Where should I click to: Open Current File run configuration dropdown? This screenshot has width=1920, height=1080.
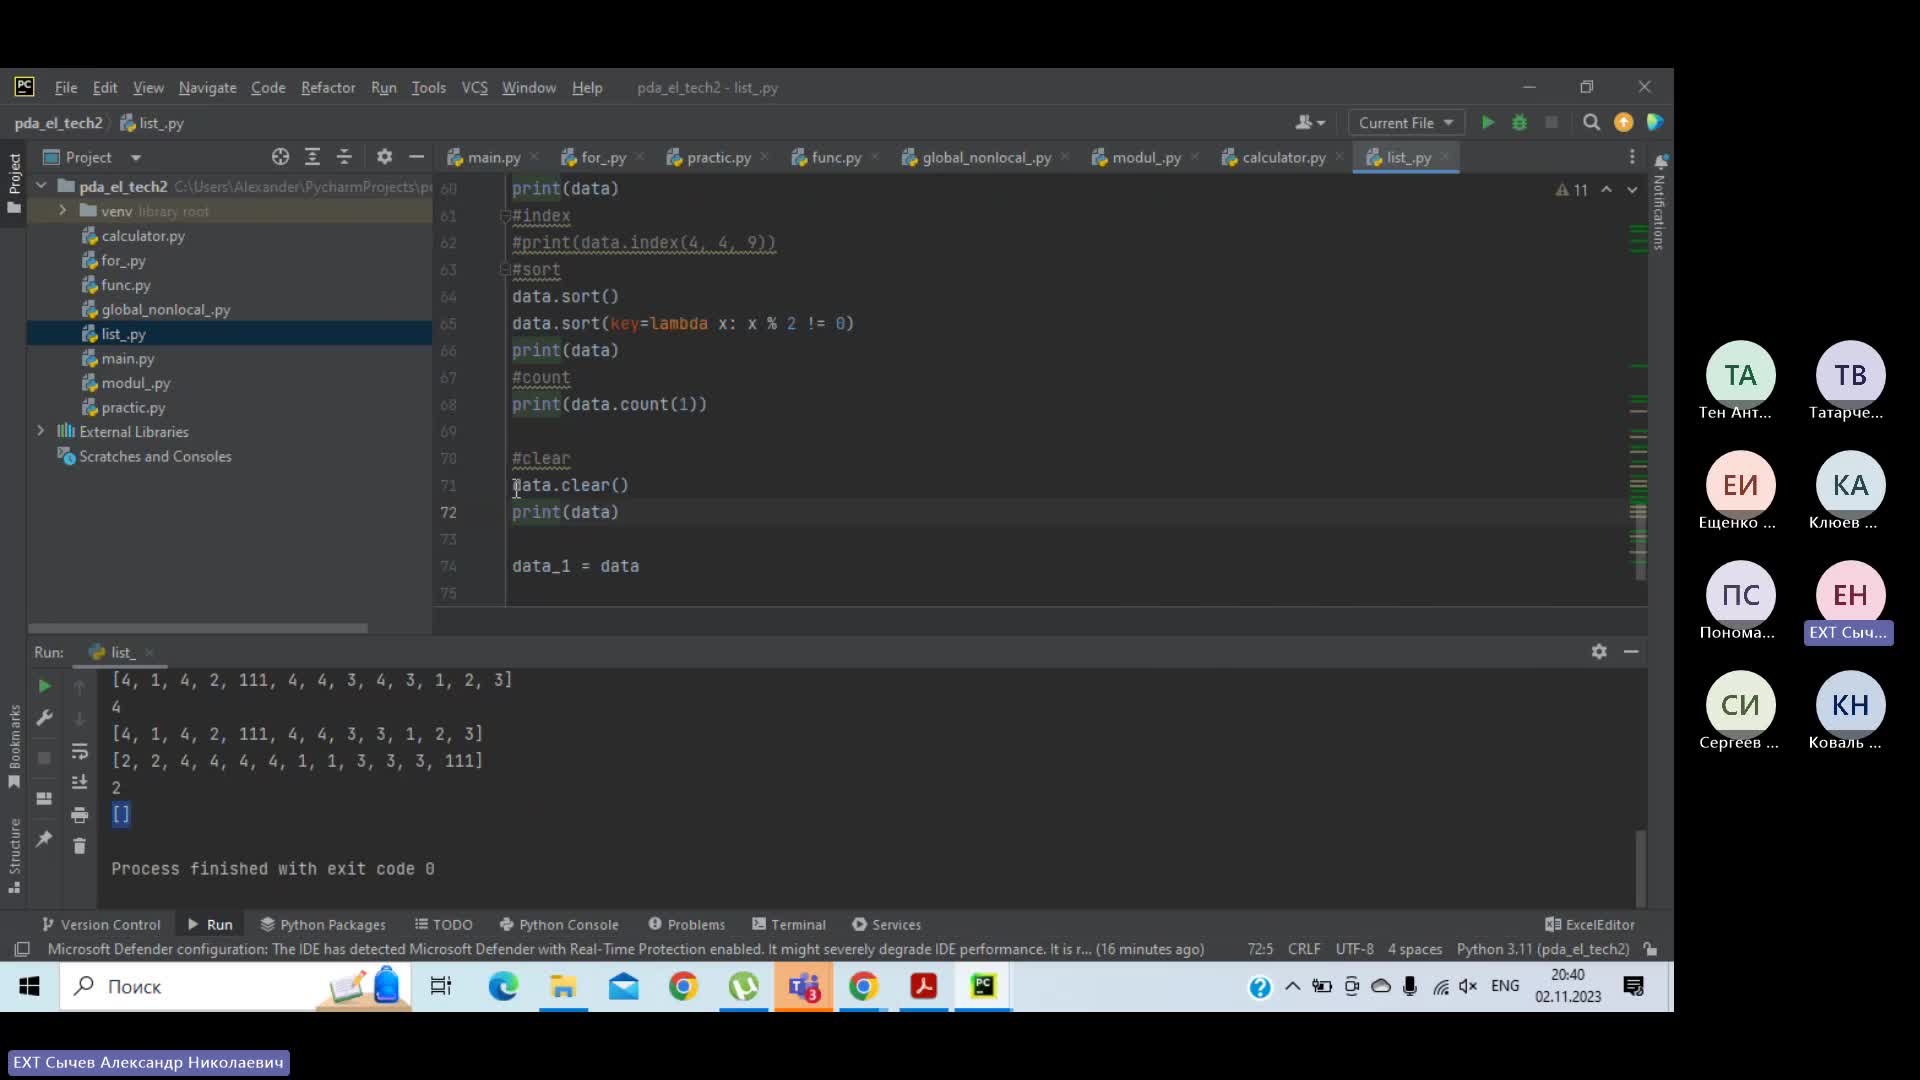pyautogui.click(x=1406, y=123)
